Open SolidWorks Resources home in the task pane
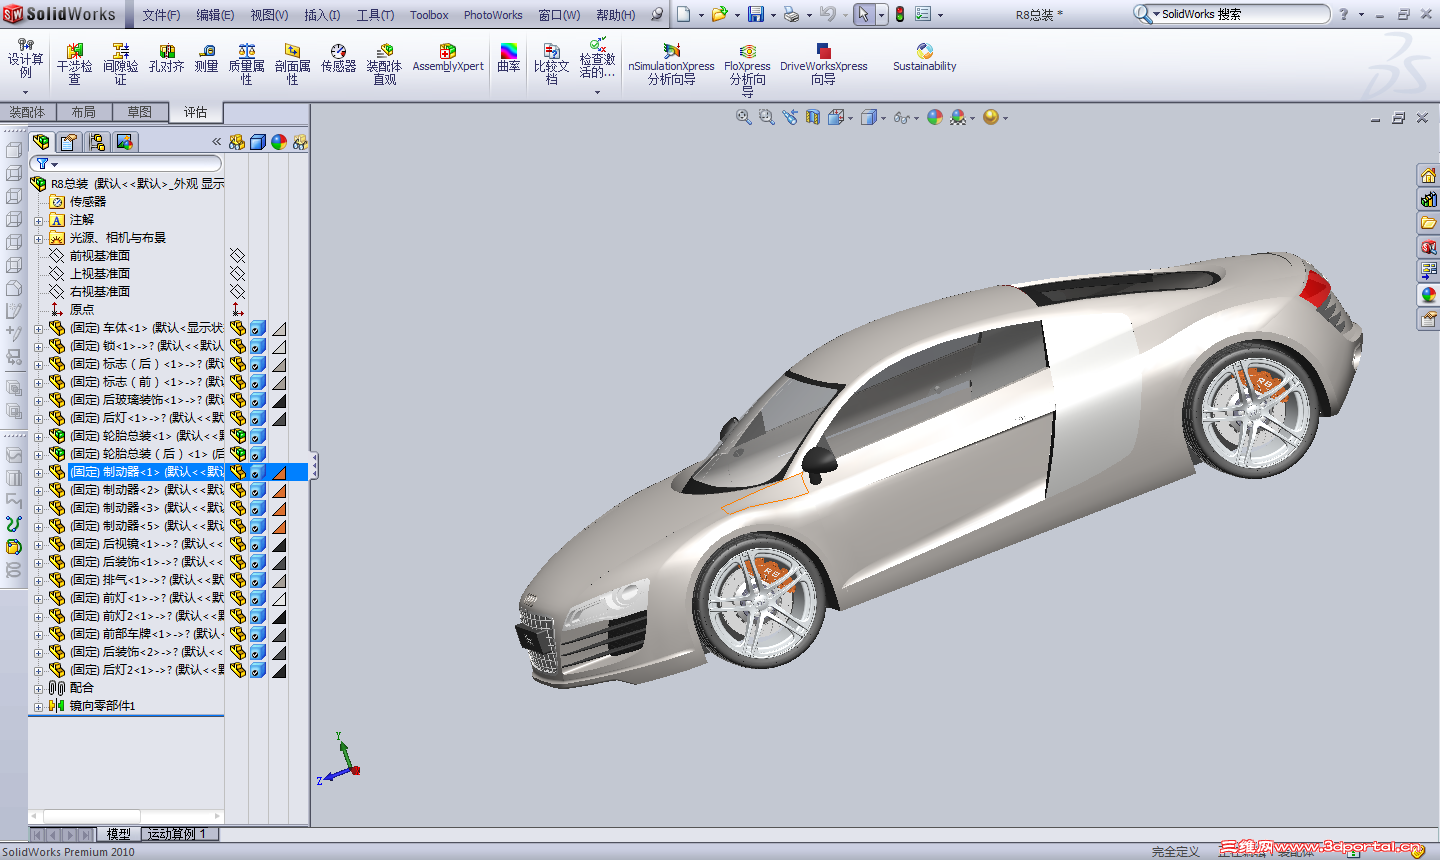Viewport: 1440px width, 860px height. pyautogui.click(x=1428, y=175)
